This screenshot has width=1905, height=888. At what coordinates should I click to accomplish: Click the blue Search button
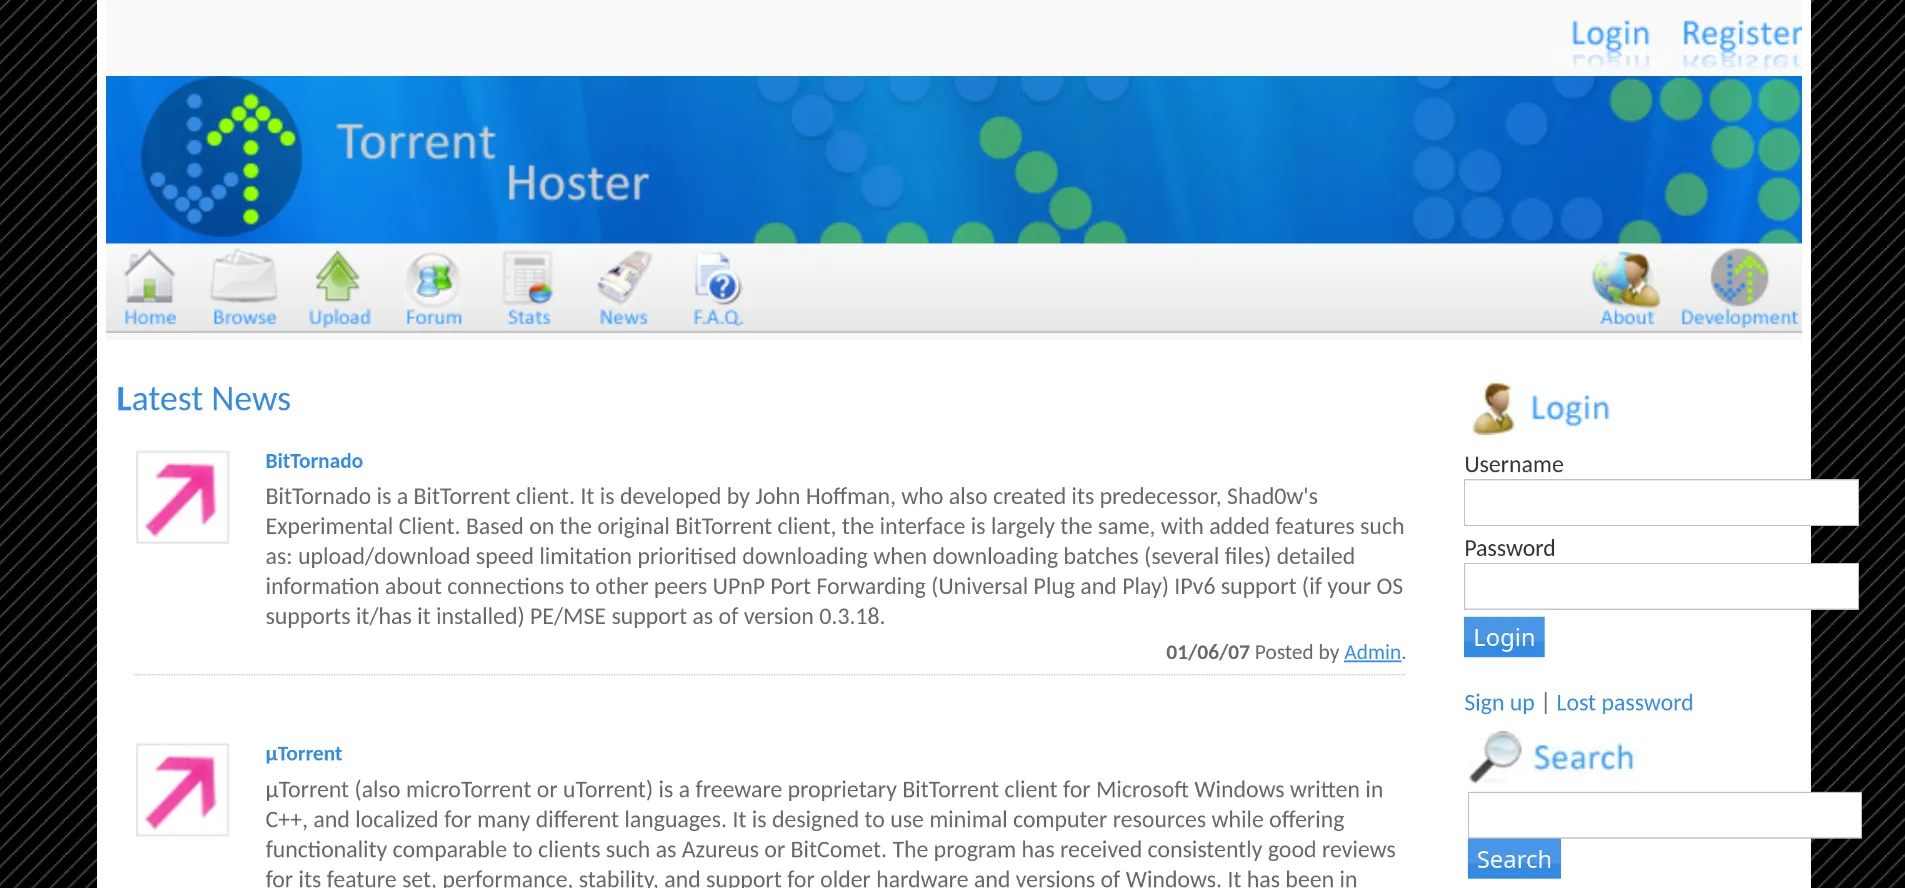[1514, 859]
